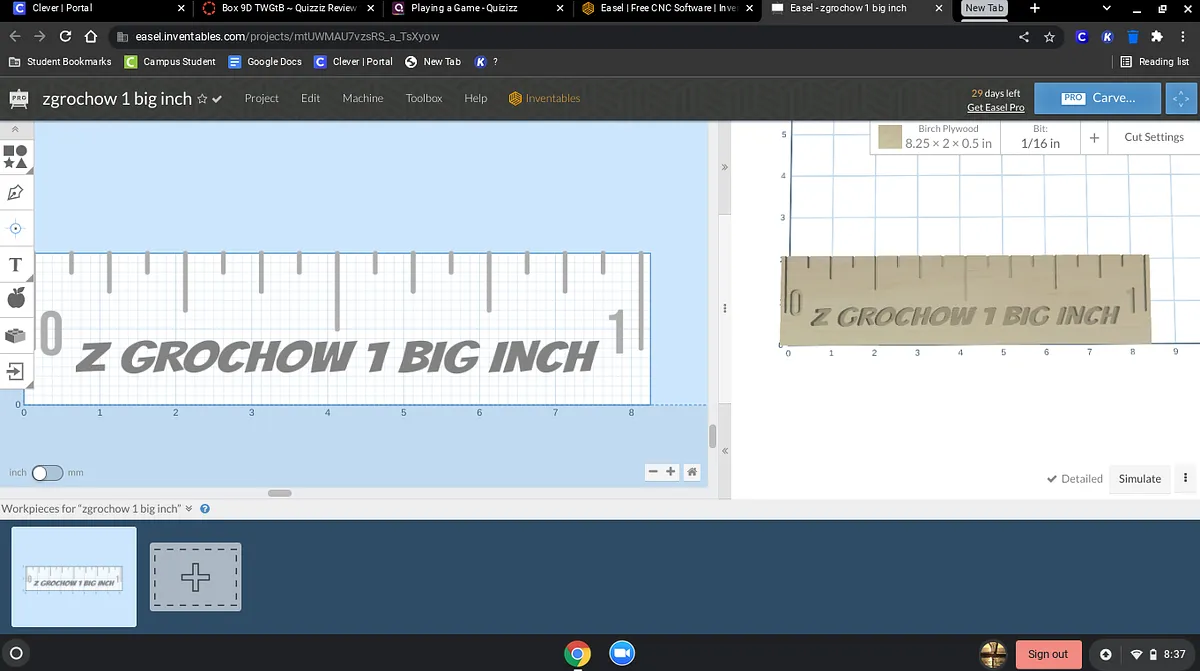Click the jog machine arrows button
The width and height of the screenshot is (1200, 671).
pyautogui.click(x=1181, y=99)
